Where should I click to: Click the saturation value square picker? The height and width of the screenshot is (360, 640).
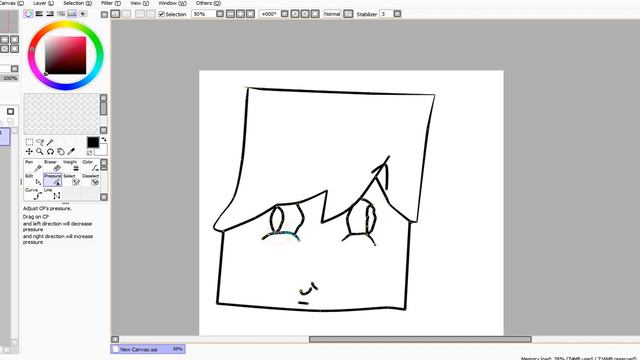[x=66, y=55]
